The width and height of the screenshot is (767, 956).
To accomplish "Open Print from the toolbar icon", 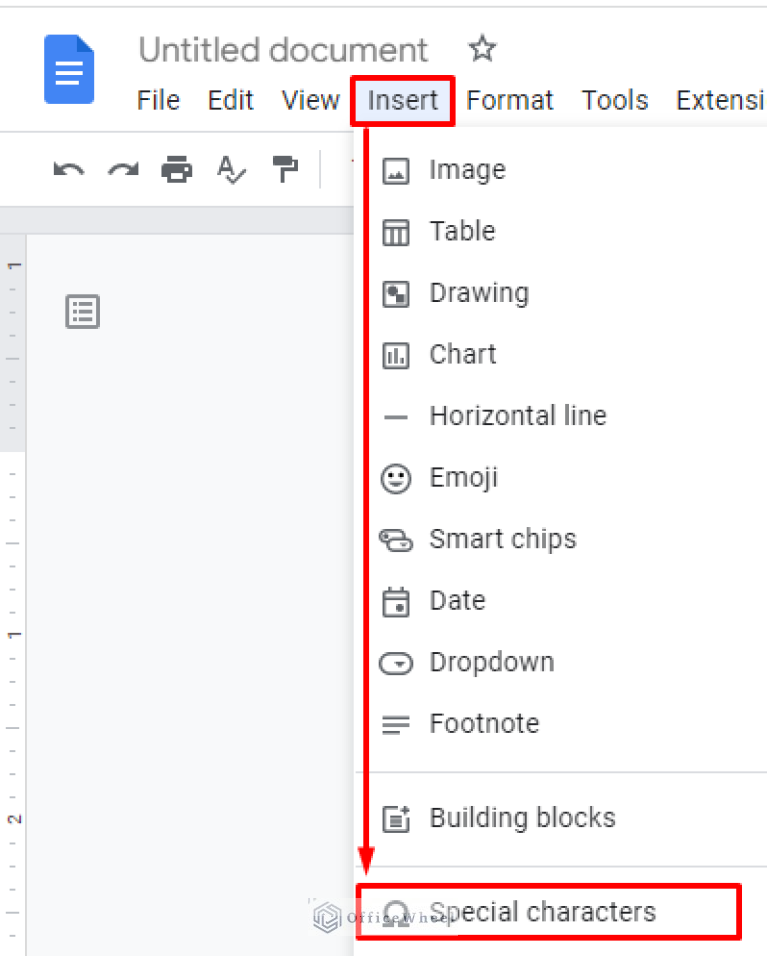I will 176,170.
